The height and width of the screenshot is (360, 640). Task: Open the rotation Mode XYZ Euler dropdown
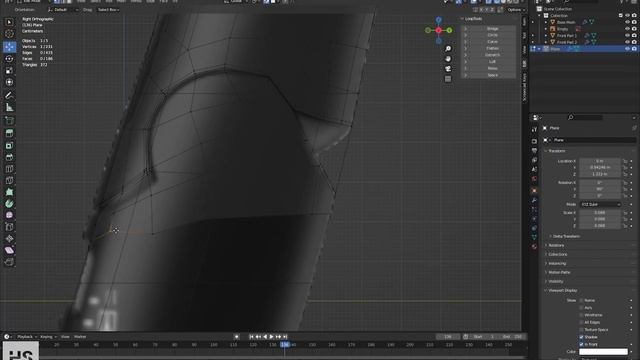pyautogui.click(x=600, y=204)
